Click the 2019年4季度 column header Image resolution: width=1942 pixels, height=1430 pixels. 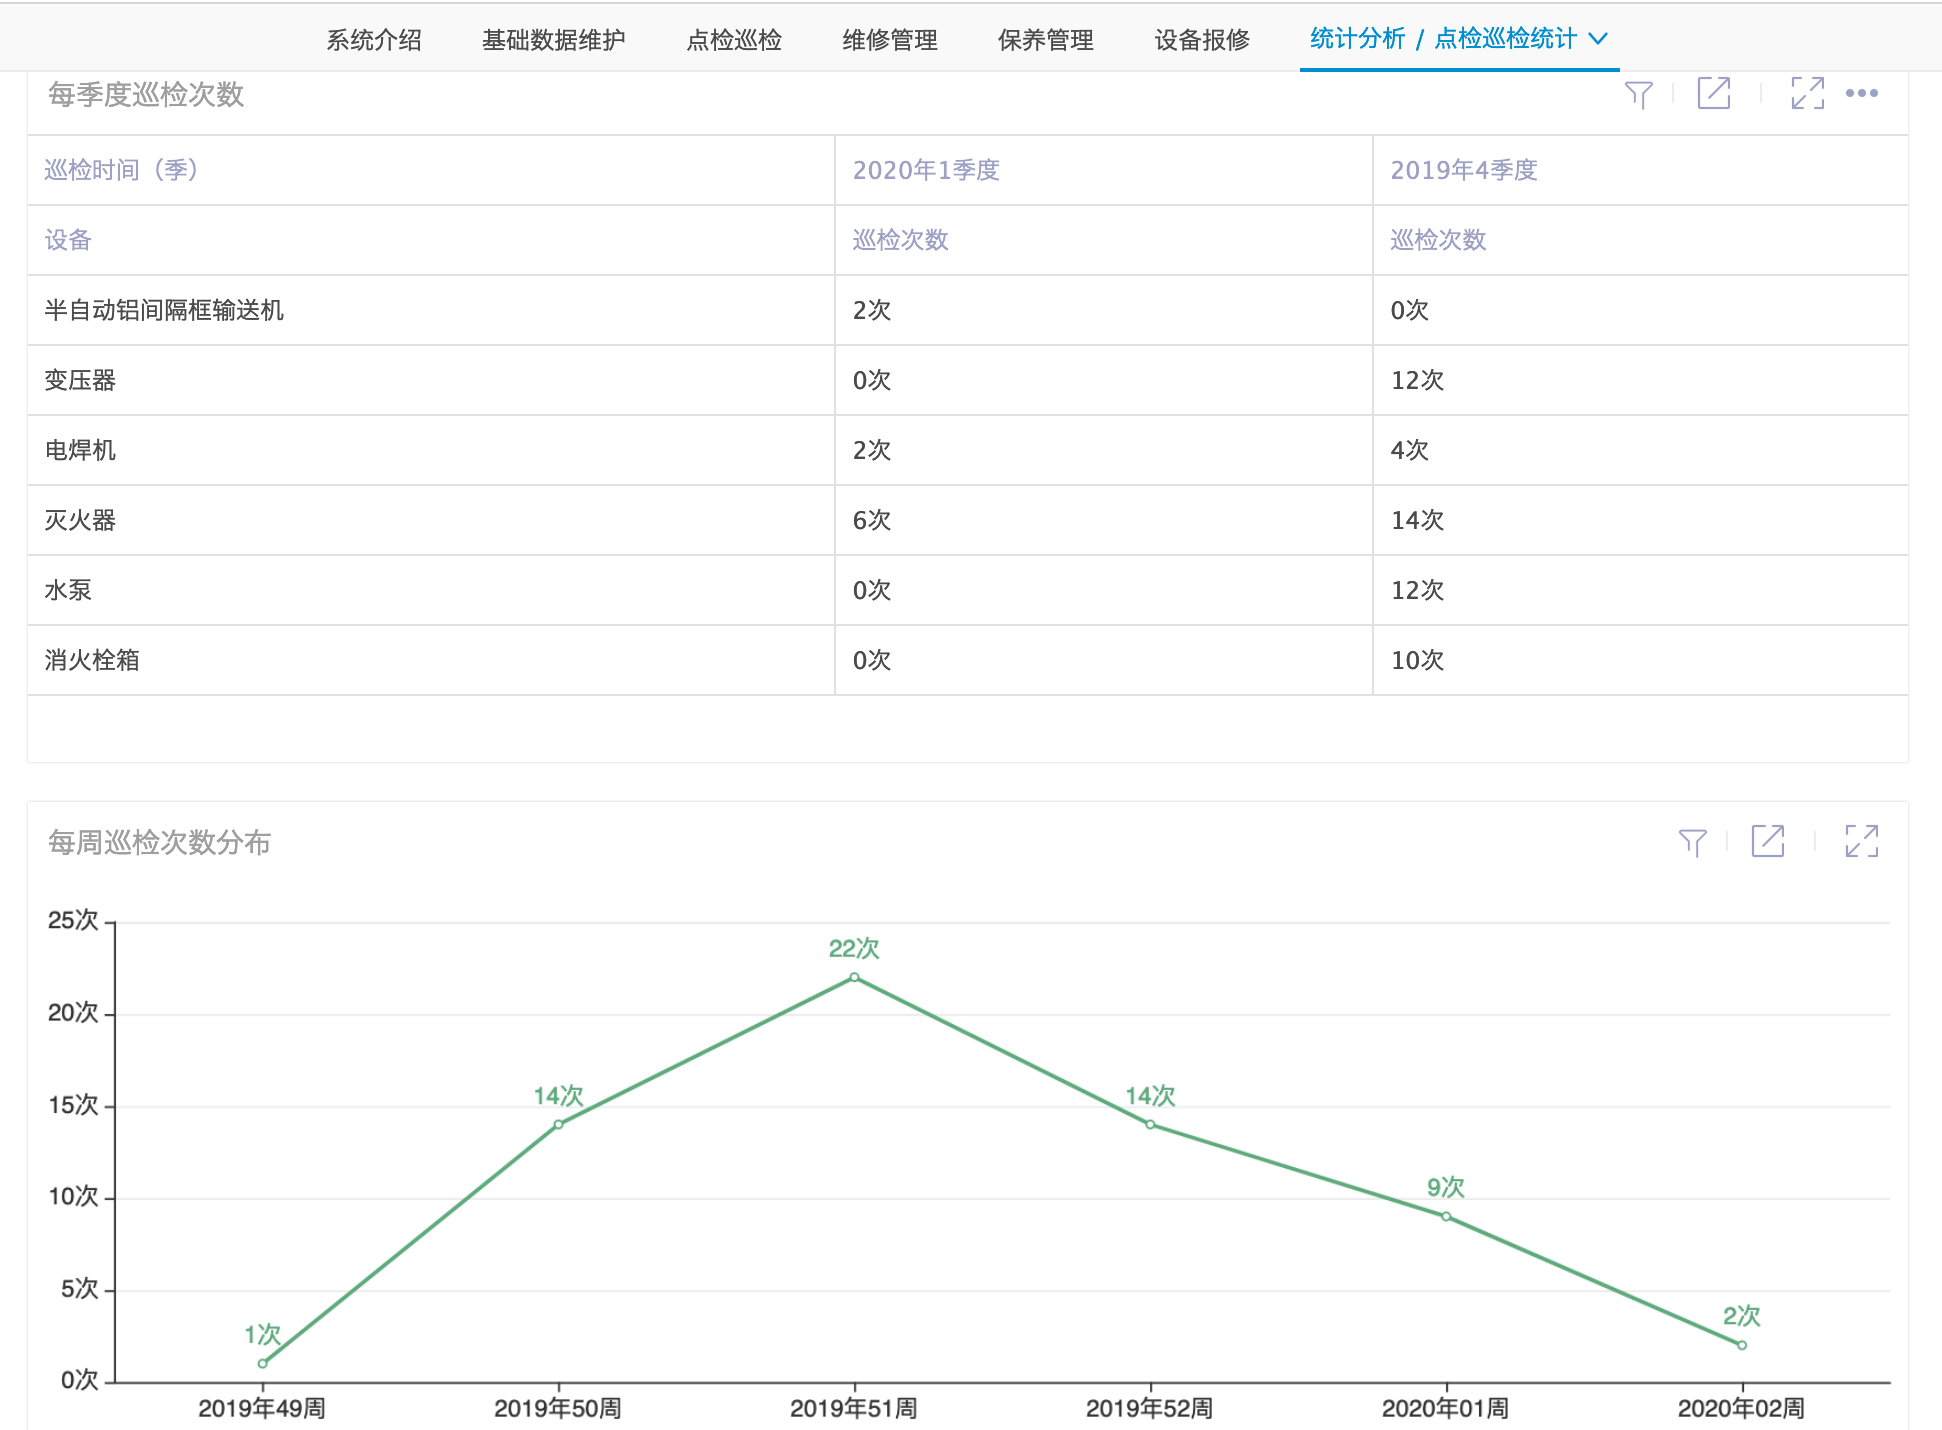click(x=1463, y=170)
